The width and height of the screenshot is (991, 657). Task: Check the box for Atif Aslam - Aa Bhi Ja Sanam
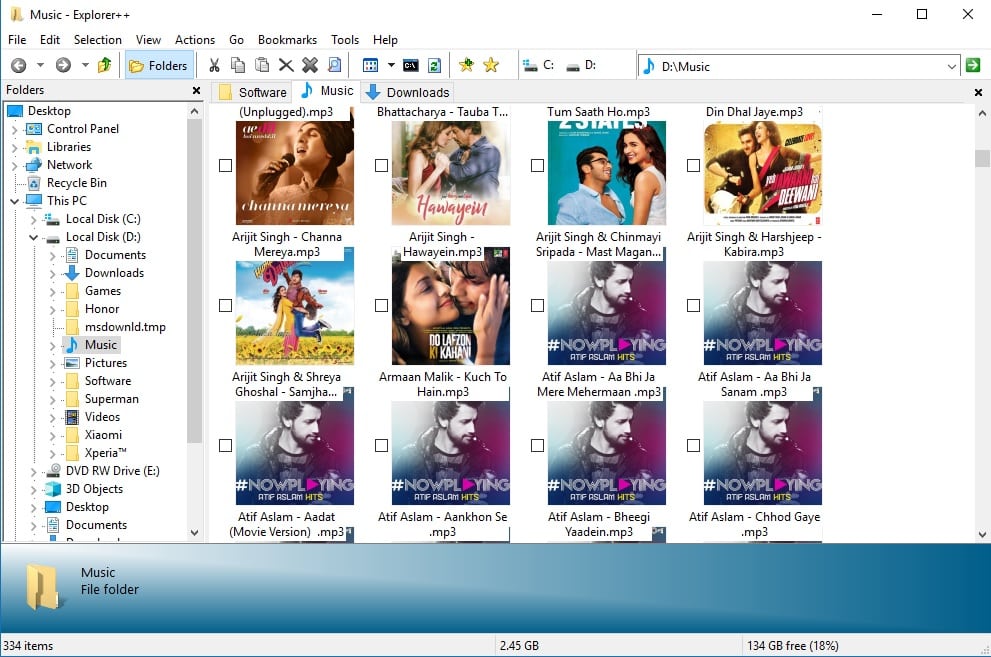(x=693, y=306)
